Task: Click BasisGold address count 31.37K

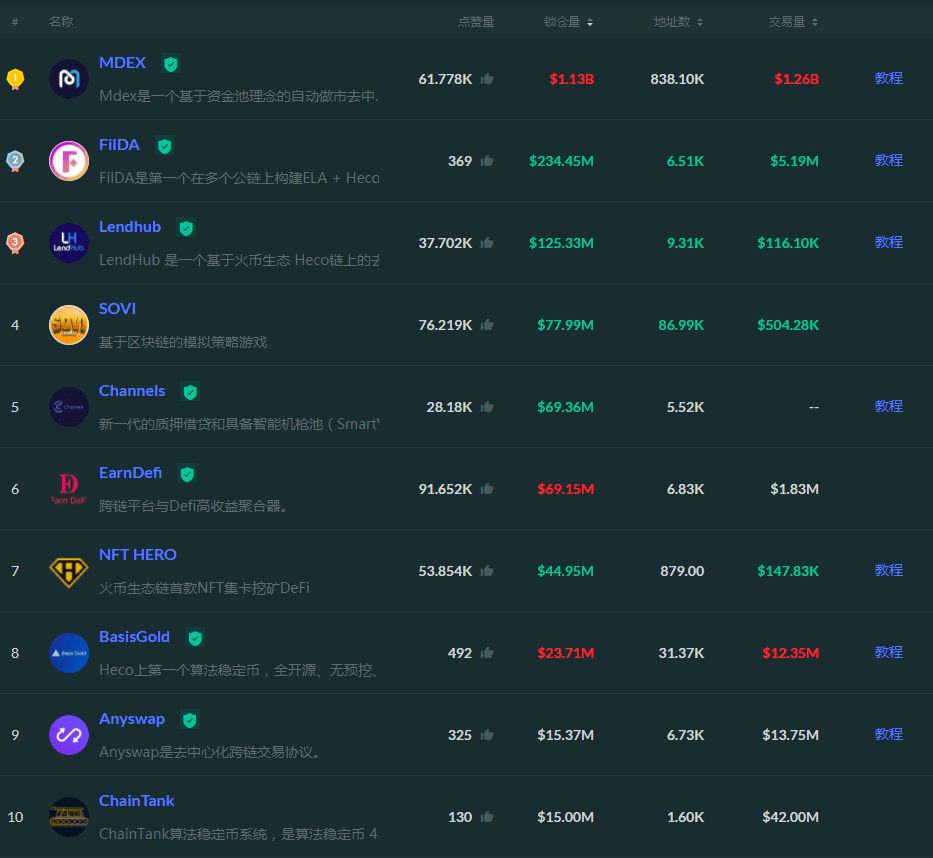Action: click(x=681, y=653)
